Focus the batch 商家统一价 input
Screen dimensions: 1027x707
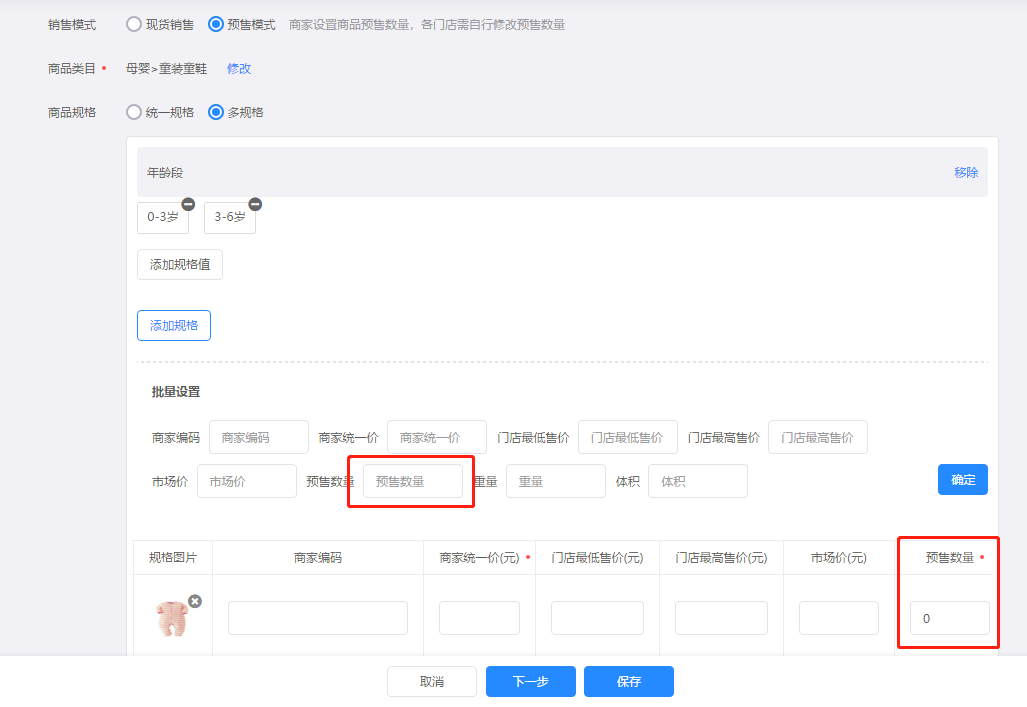437,437
